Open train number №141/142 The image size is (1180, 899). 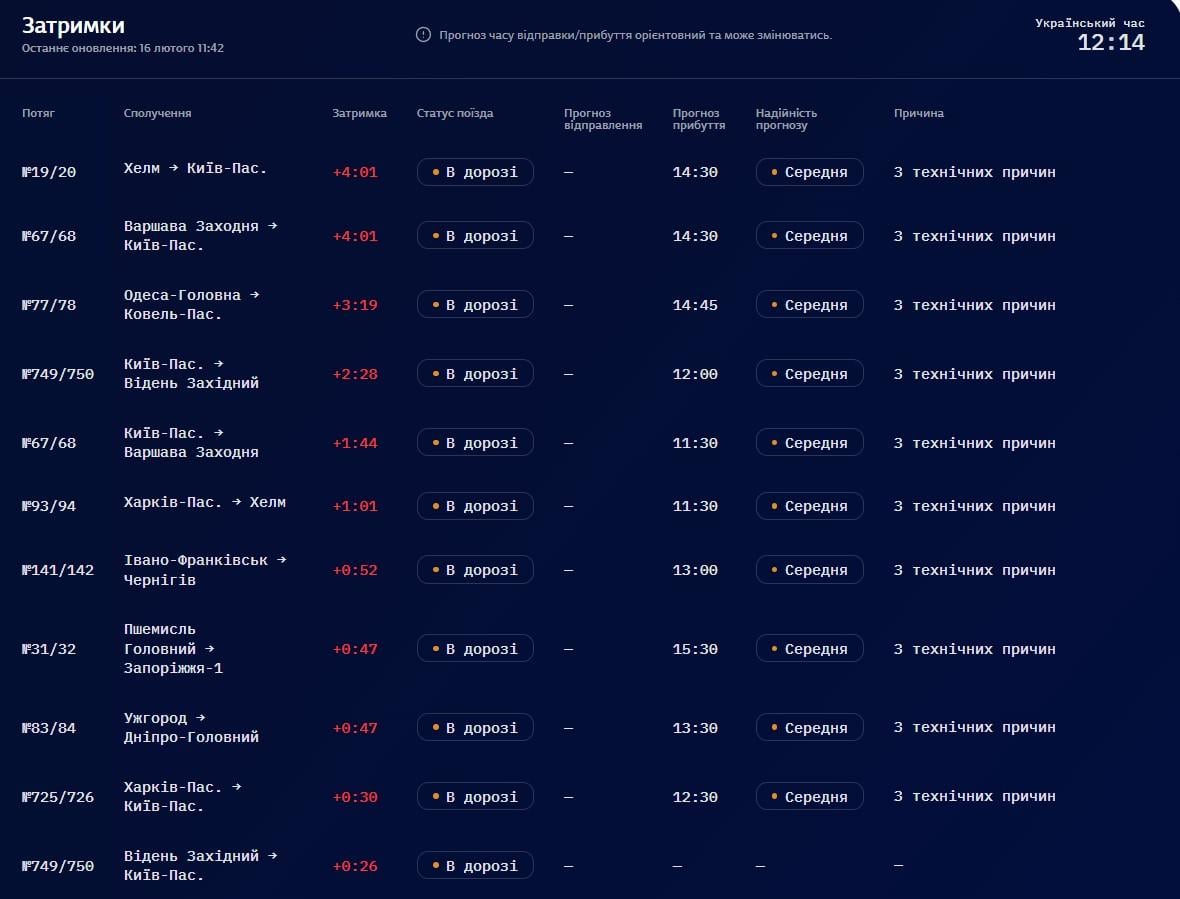58,570
